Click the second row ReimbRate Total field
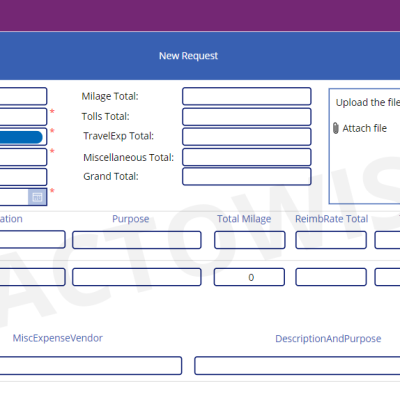The image size is (400, 400). (x=331, y=277)
